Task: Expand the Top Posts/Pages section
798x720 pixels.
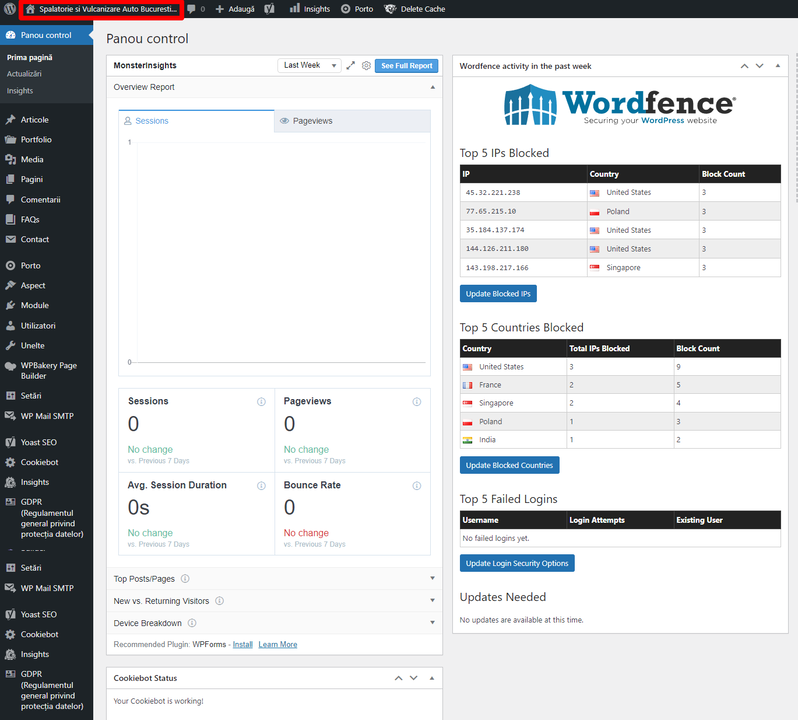Action: click(x=274, y=579)
